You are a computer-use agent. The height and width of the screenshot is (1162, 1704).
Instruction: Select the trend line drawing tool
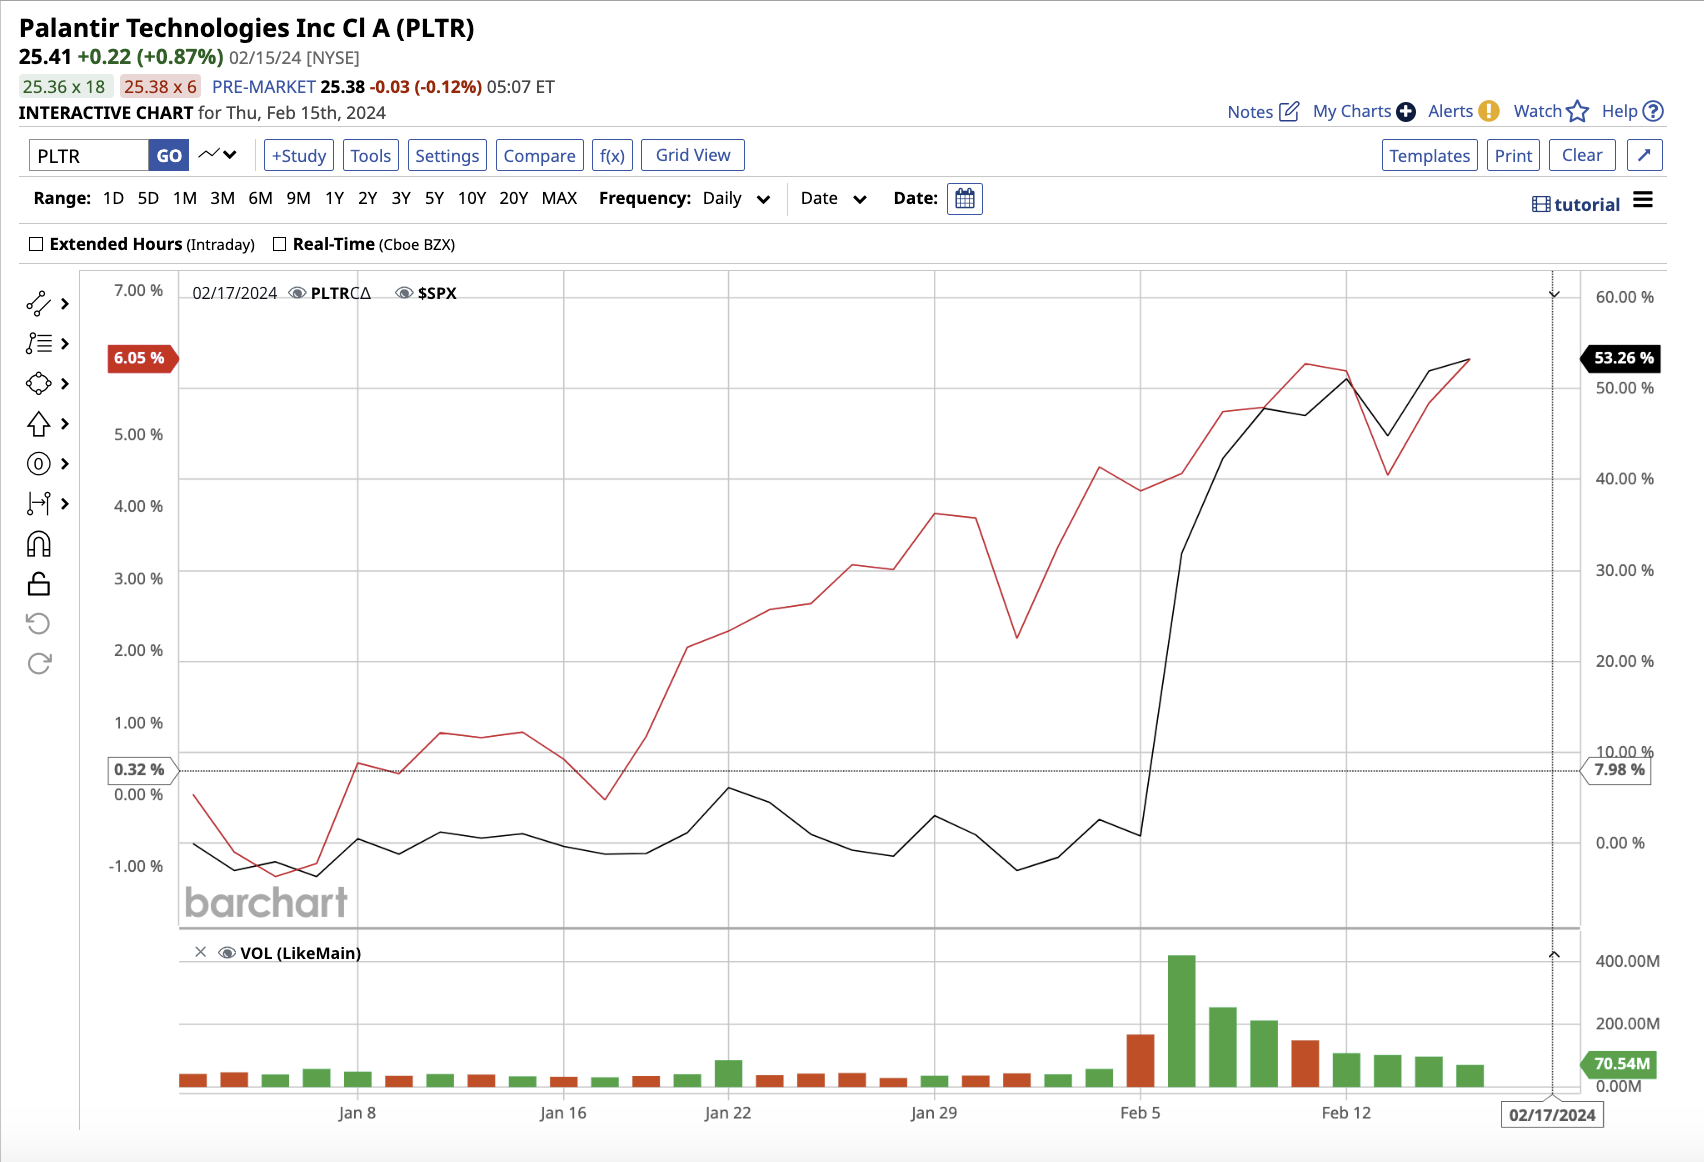coord(38,304)
